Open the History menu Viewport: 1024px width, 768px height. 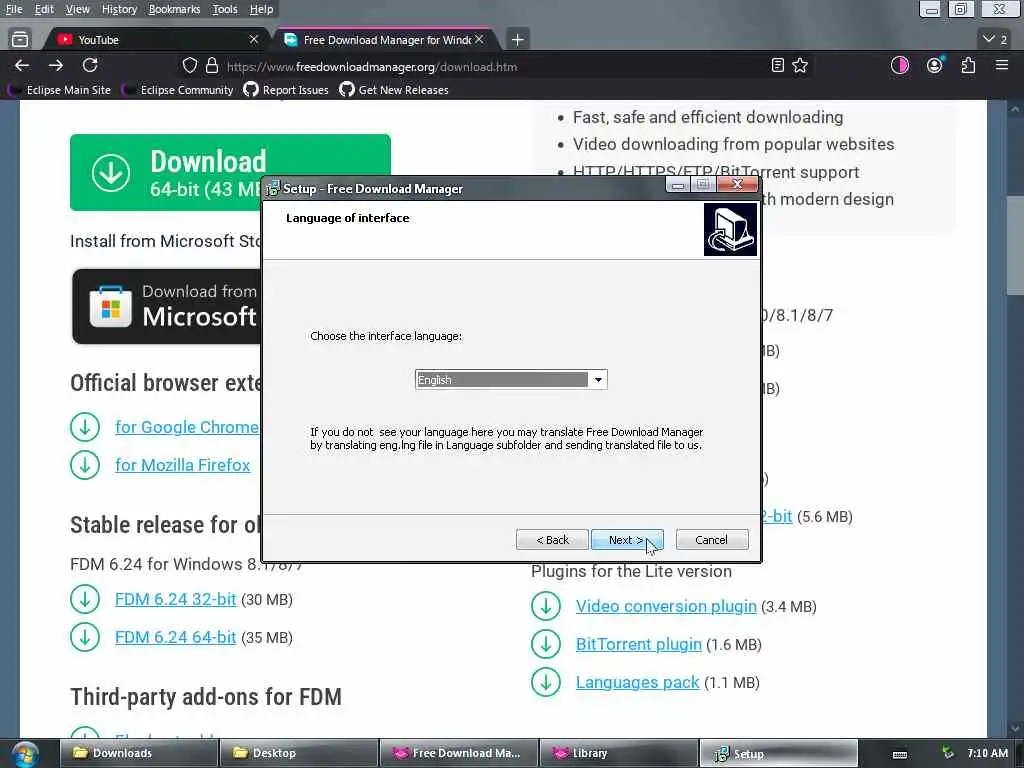point(120,9)
